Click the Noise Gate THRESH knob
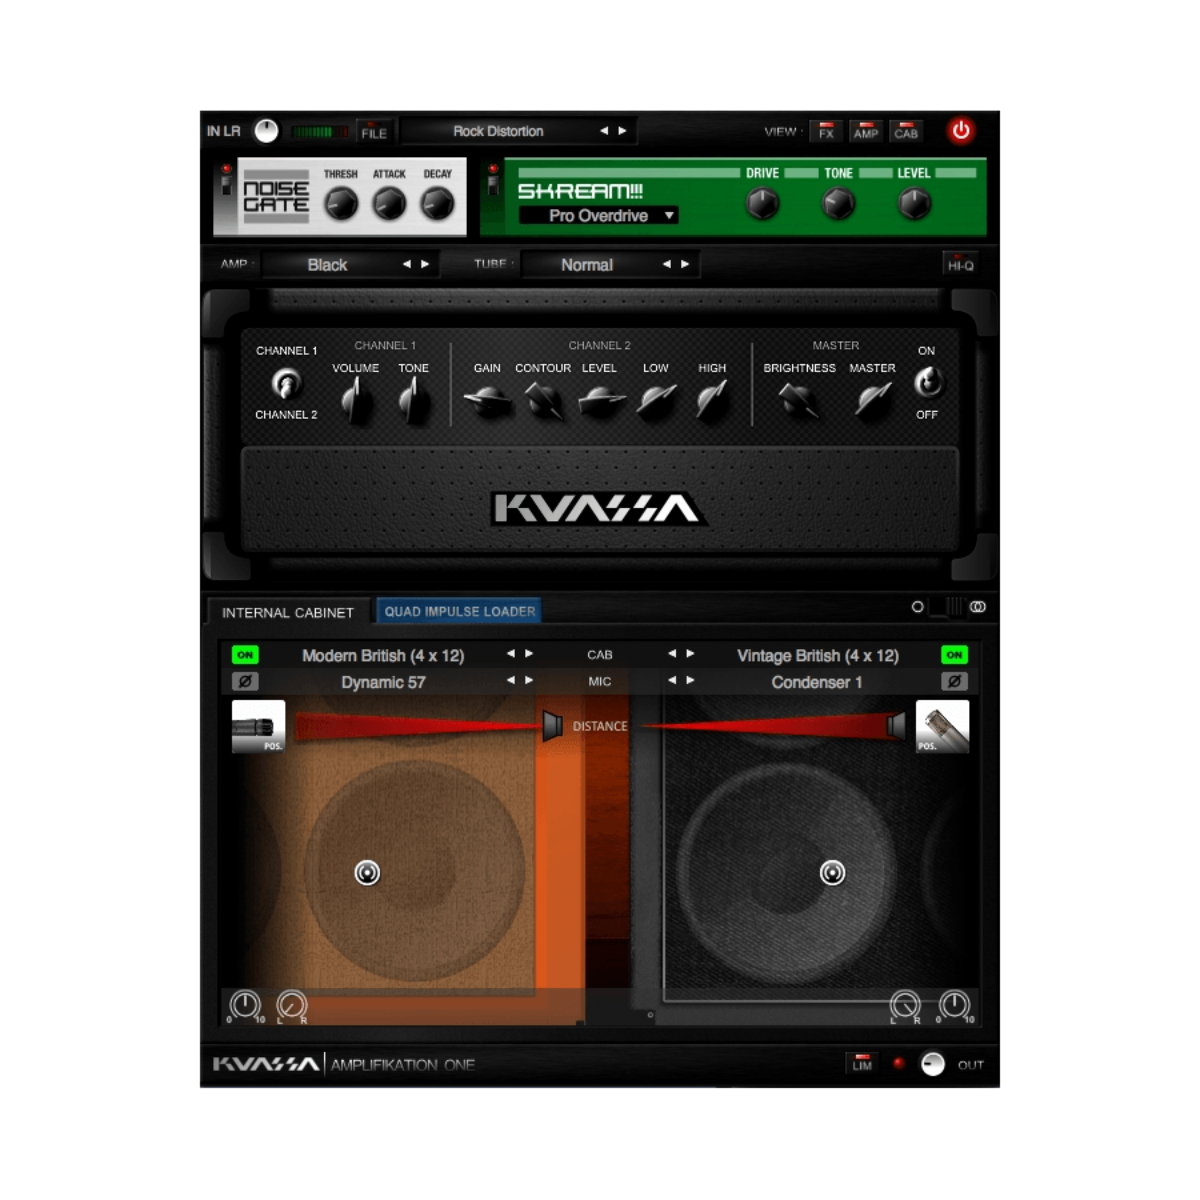The image size is (1200, 1200). point(341,204)
